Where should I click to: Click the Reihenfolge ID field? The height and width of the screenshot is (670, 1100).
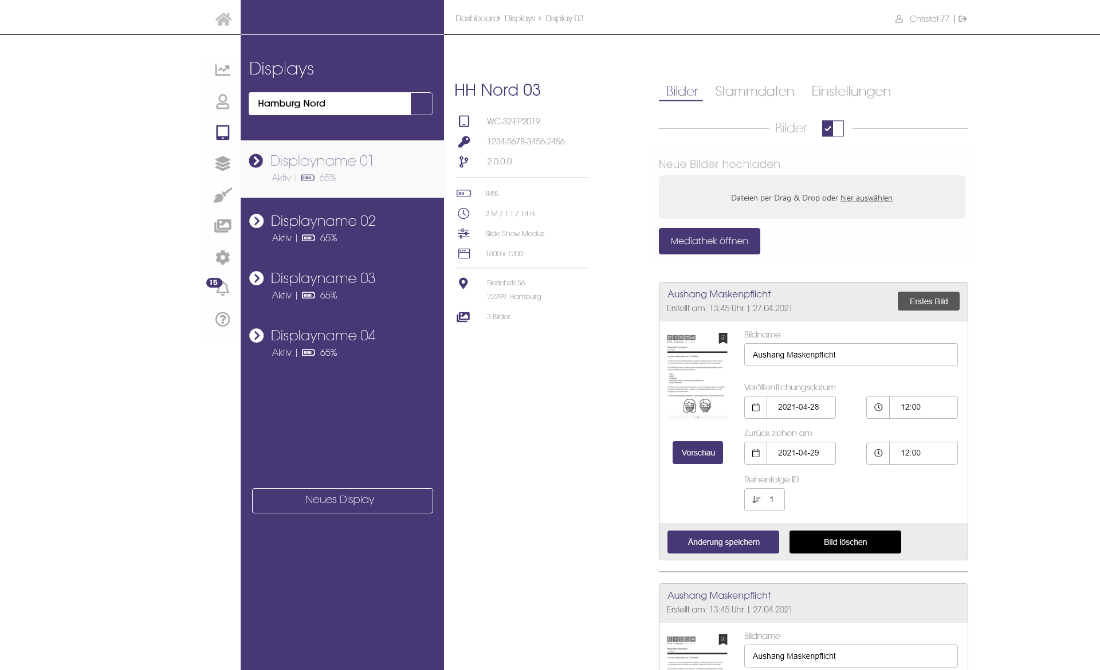(764, 500)
